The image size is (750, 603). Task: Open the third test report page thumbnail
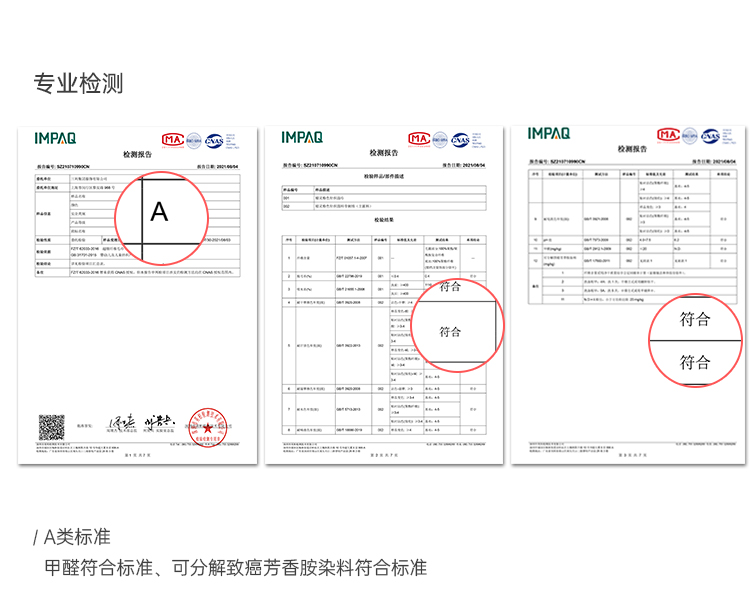(628, 295)
